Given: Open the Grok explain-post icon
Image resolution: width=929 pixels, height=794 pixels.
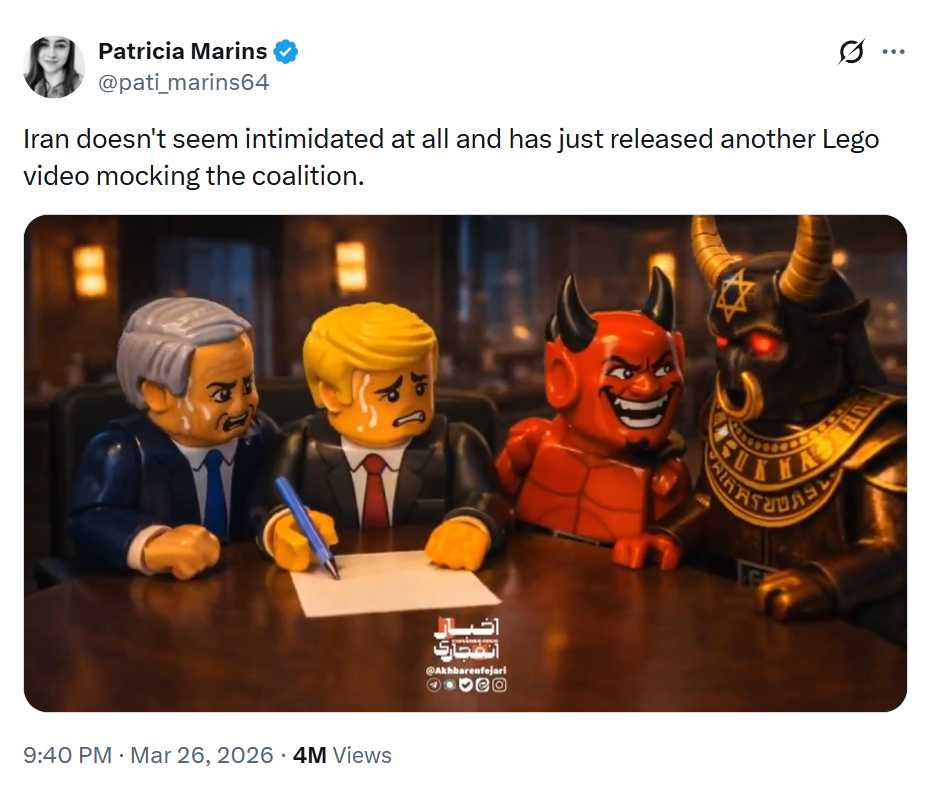Looking at the screenshot, I should coord(851,52).
